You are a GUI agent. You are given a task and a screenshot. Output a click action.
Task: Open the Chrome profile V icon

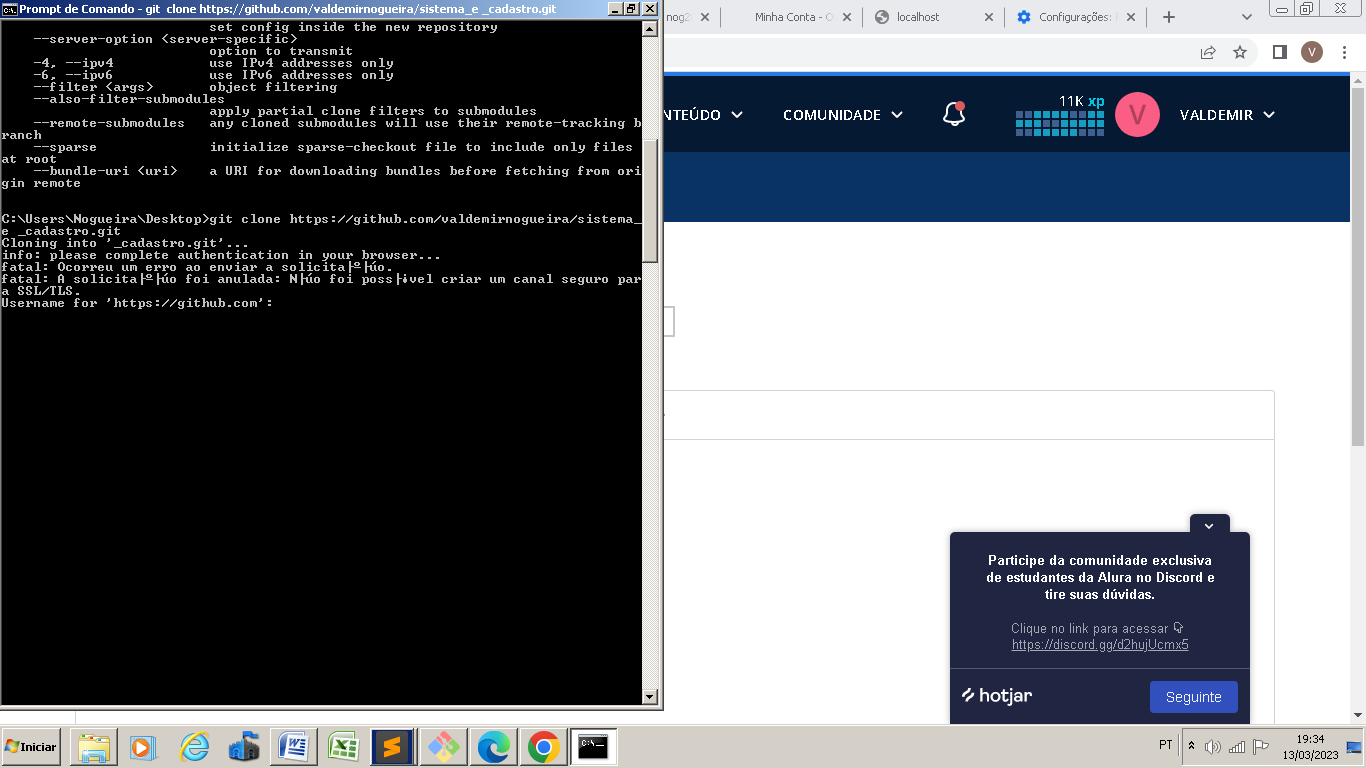[1312, 52]
